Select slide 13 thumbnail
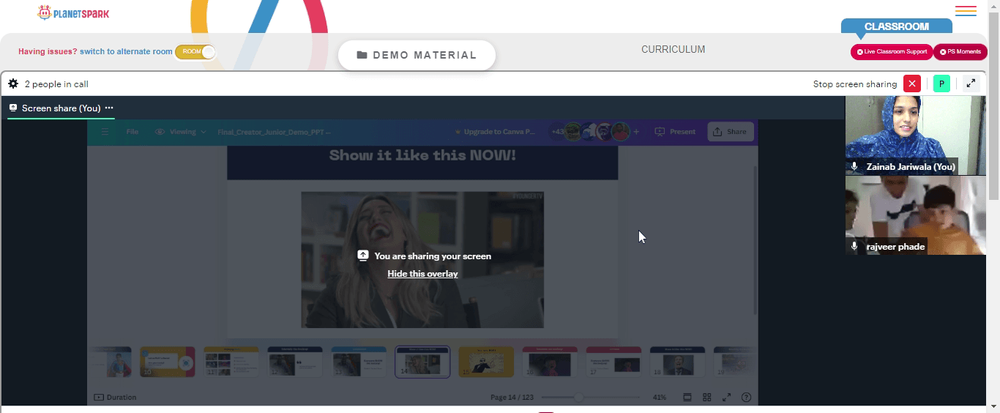Screen dimensions: 1000x413 point(358,362)
